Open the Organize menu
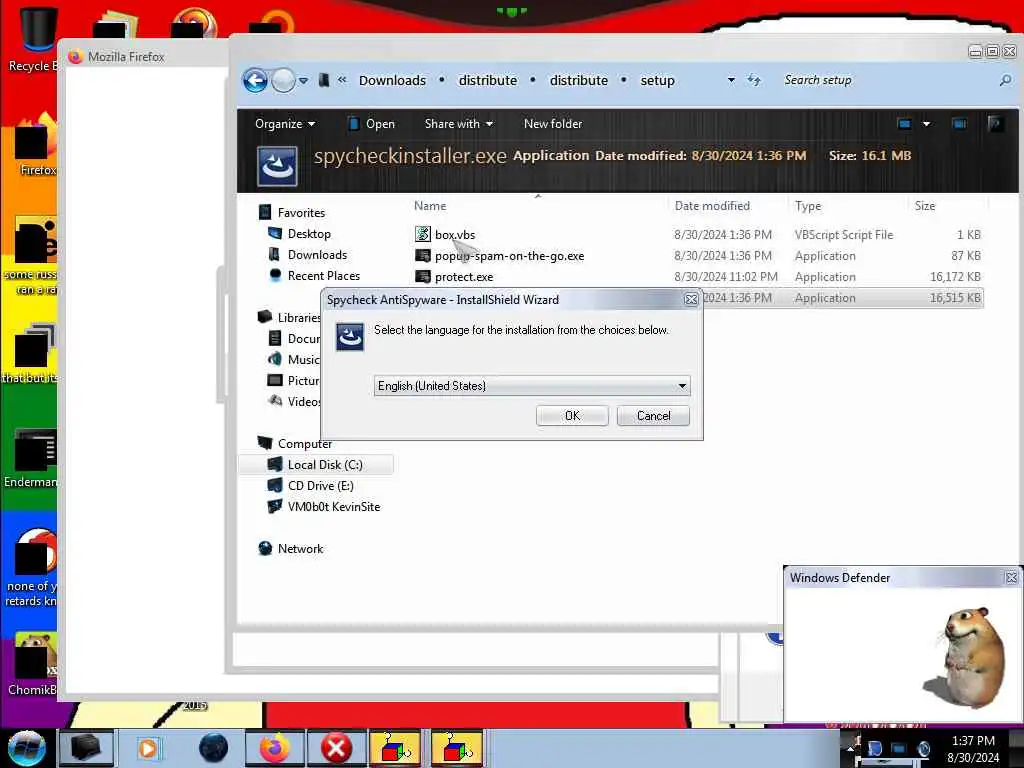Viewport: 1024px width, 768px height. (285, 123)
